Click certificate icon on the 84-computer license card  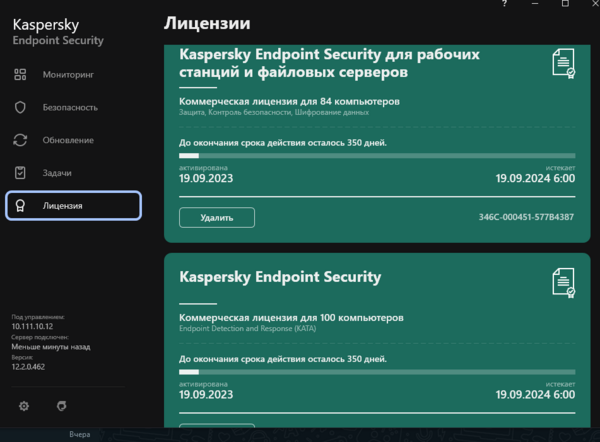[x=564, y=64]
